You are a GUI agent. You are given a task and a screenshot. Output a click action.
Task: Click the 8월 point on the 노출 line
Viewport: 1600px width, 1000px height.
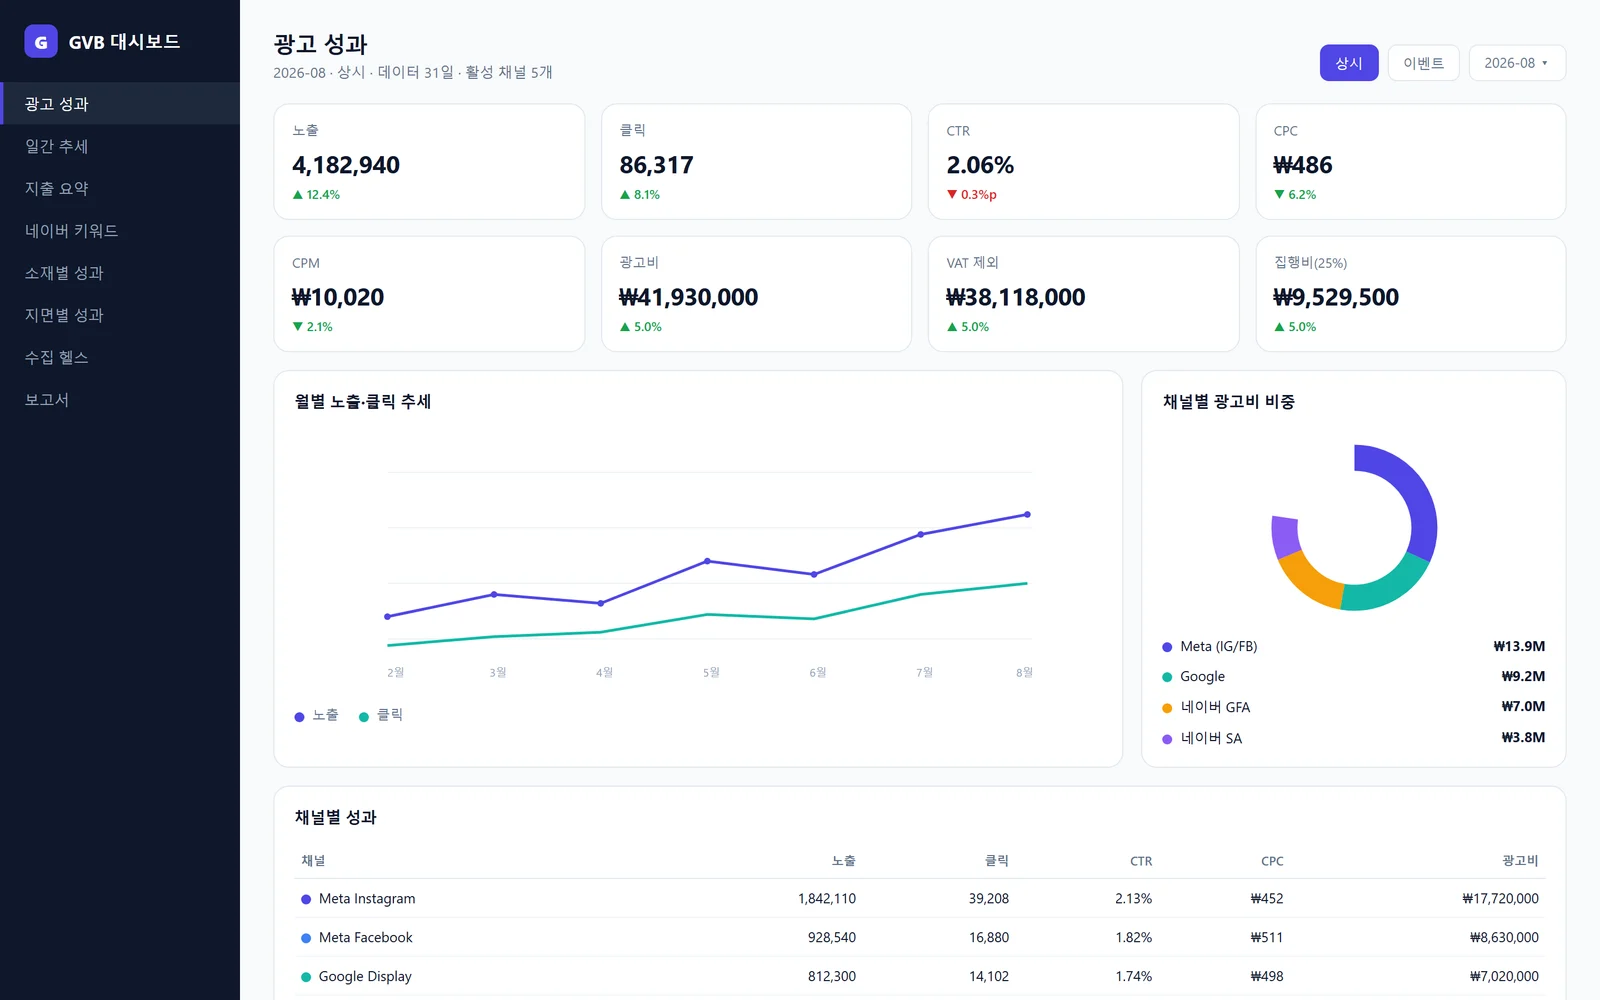(1027, 515)
